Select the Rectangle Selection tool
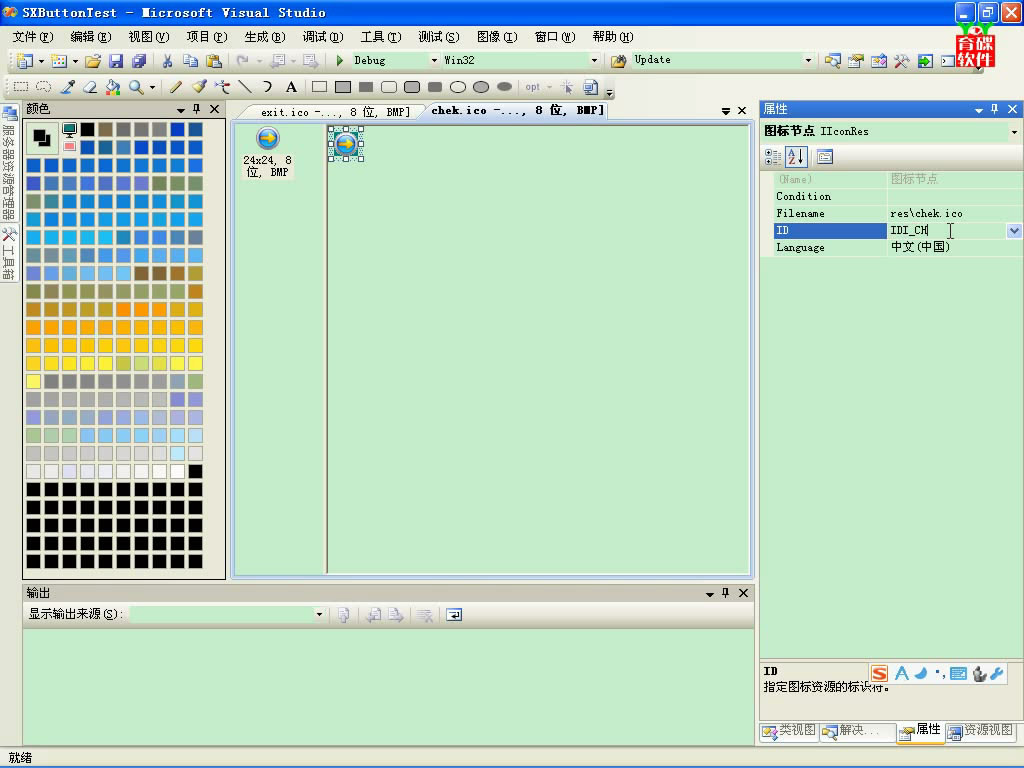Screen dimensions: 1024x768 tap(21, 87)
